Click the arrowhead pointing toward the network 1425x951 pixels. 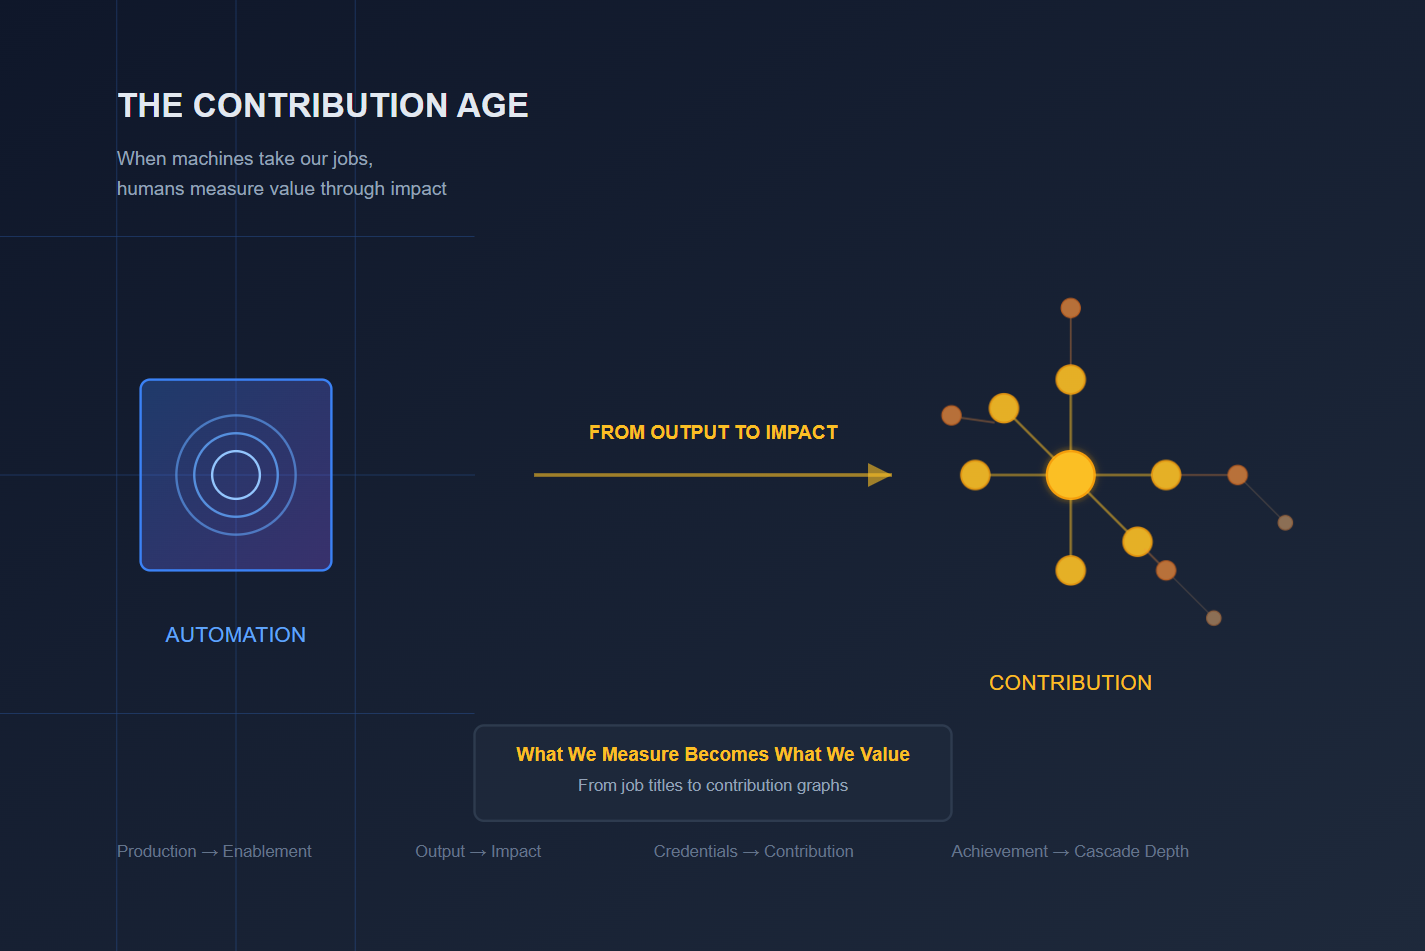[x=879, y=475]
